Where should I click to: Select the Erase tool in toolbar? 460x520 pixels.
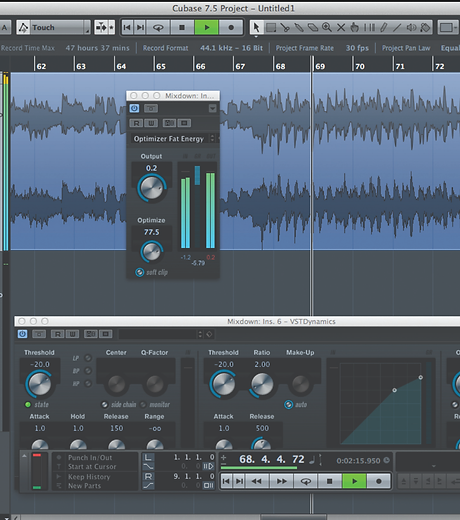(x=313, y=27)
